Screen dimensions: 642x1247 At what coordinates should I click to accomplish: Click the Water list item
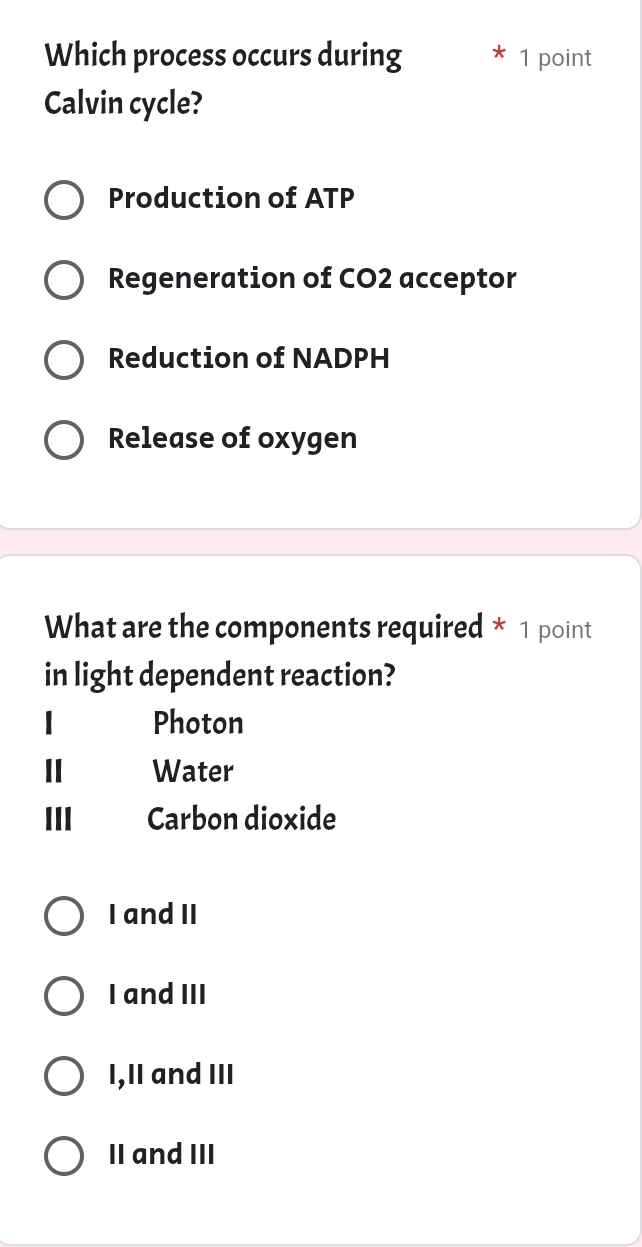click(x=193, y=772)
